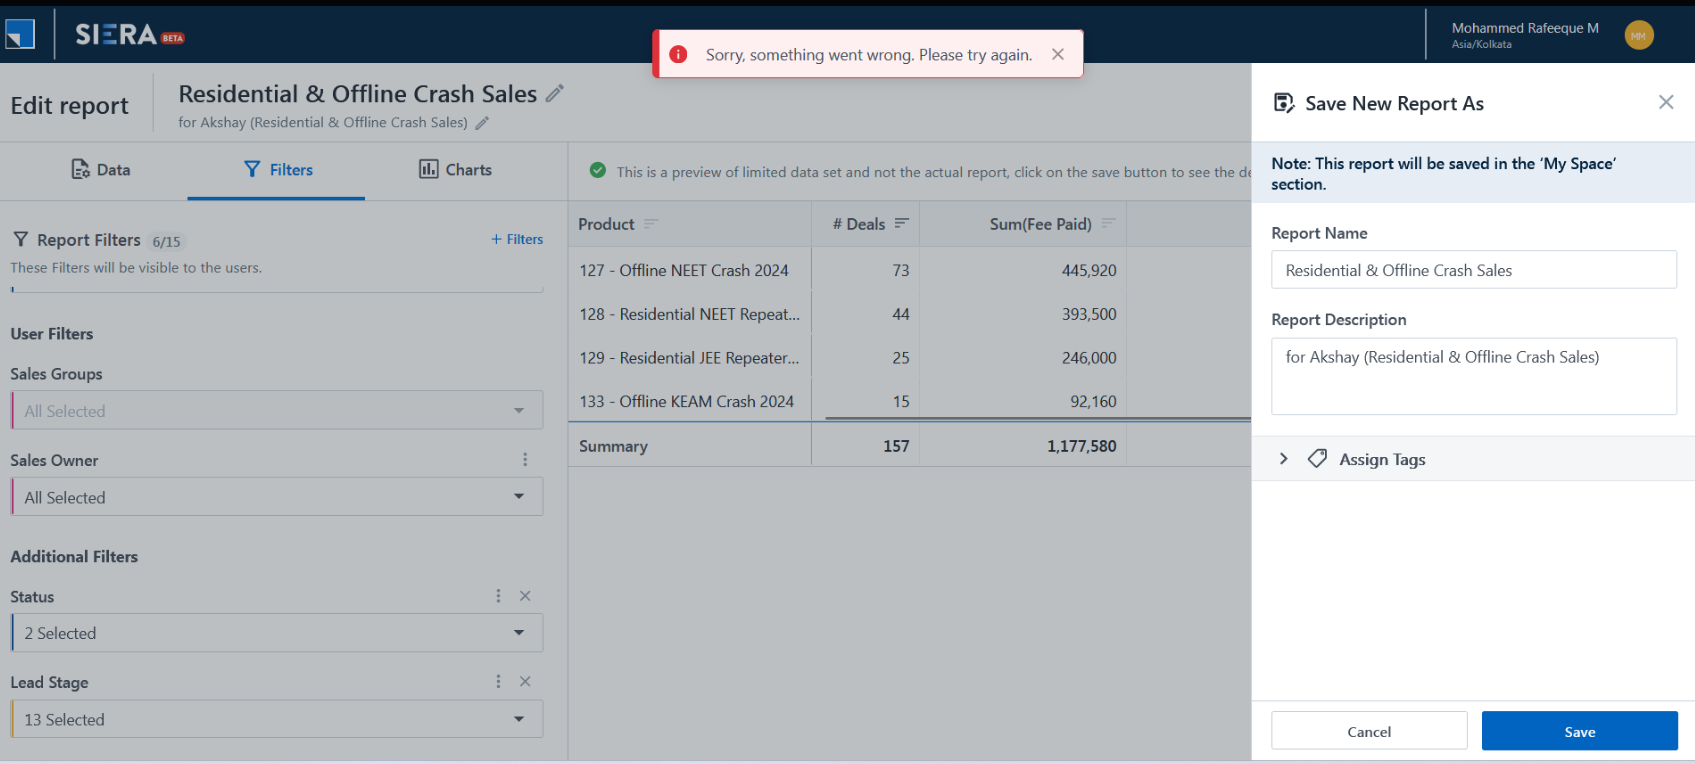The width and height of the screenshot is (1695, 764).
Task: Edit the report description pencil icon
Action: [x=482, y=123]
